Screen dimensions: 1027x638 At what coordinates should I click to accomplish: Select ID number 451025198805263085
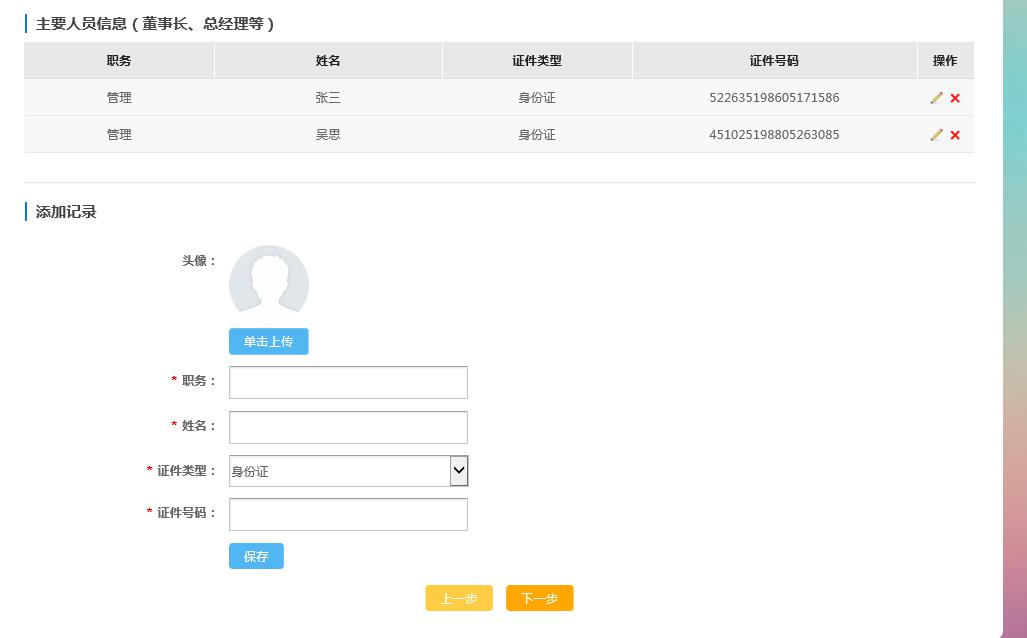point(774,135)
